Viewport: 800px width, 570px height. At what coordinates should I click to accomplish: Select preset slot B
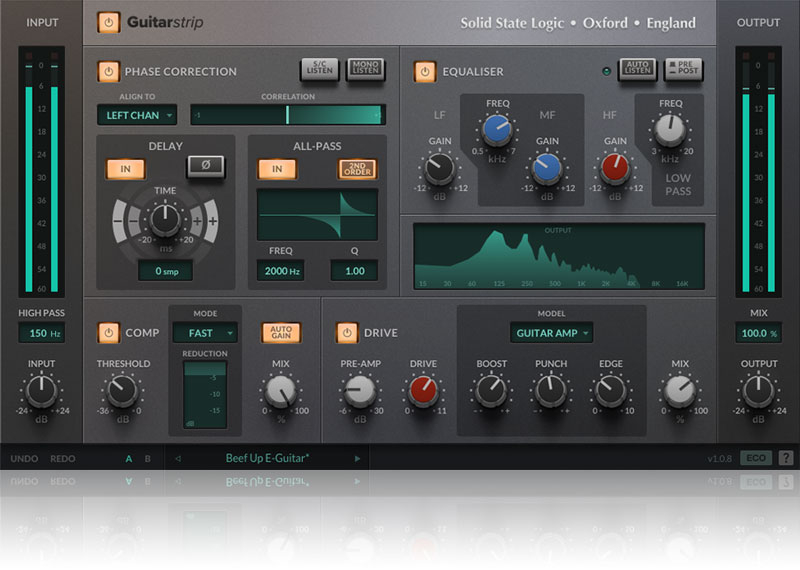tap(147, 459)
